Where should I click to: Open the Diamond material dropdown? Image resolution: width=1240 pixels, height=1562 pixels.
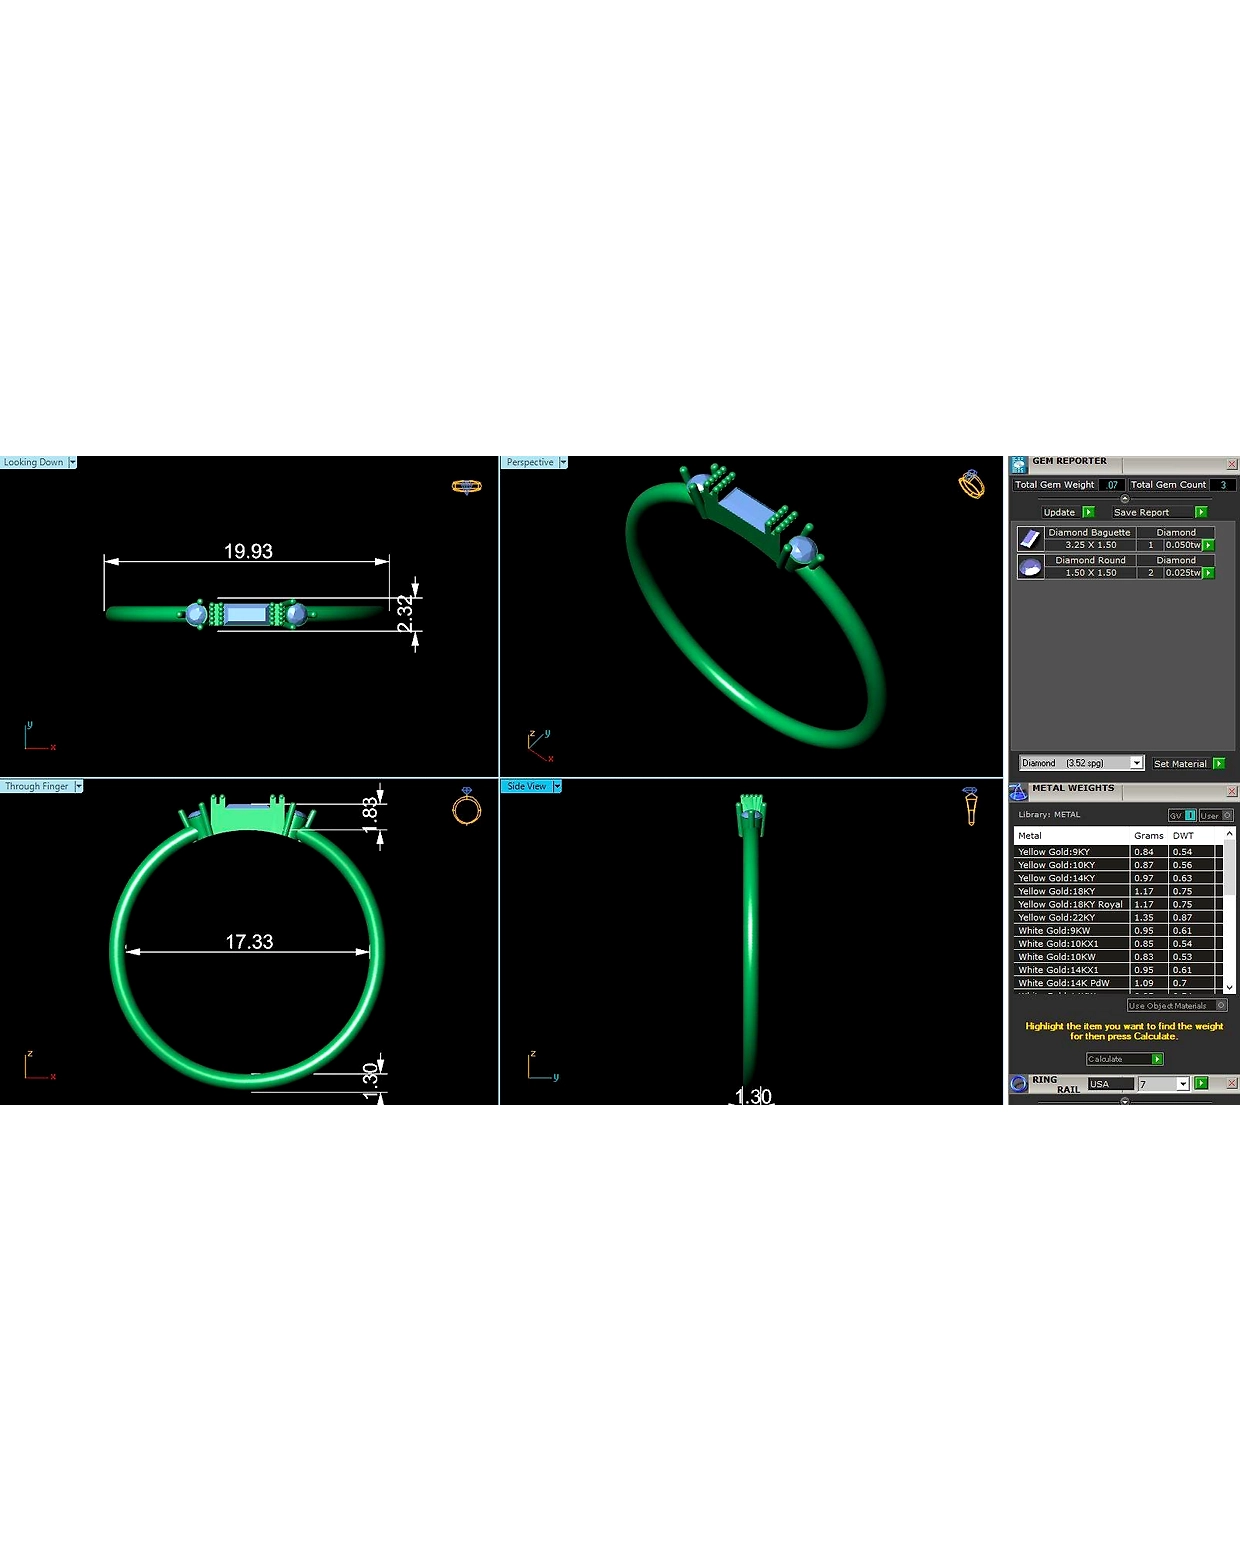pyautogui.click(x=1136, y=763)
